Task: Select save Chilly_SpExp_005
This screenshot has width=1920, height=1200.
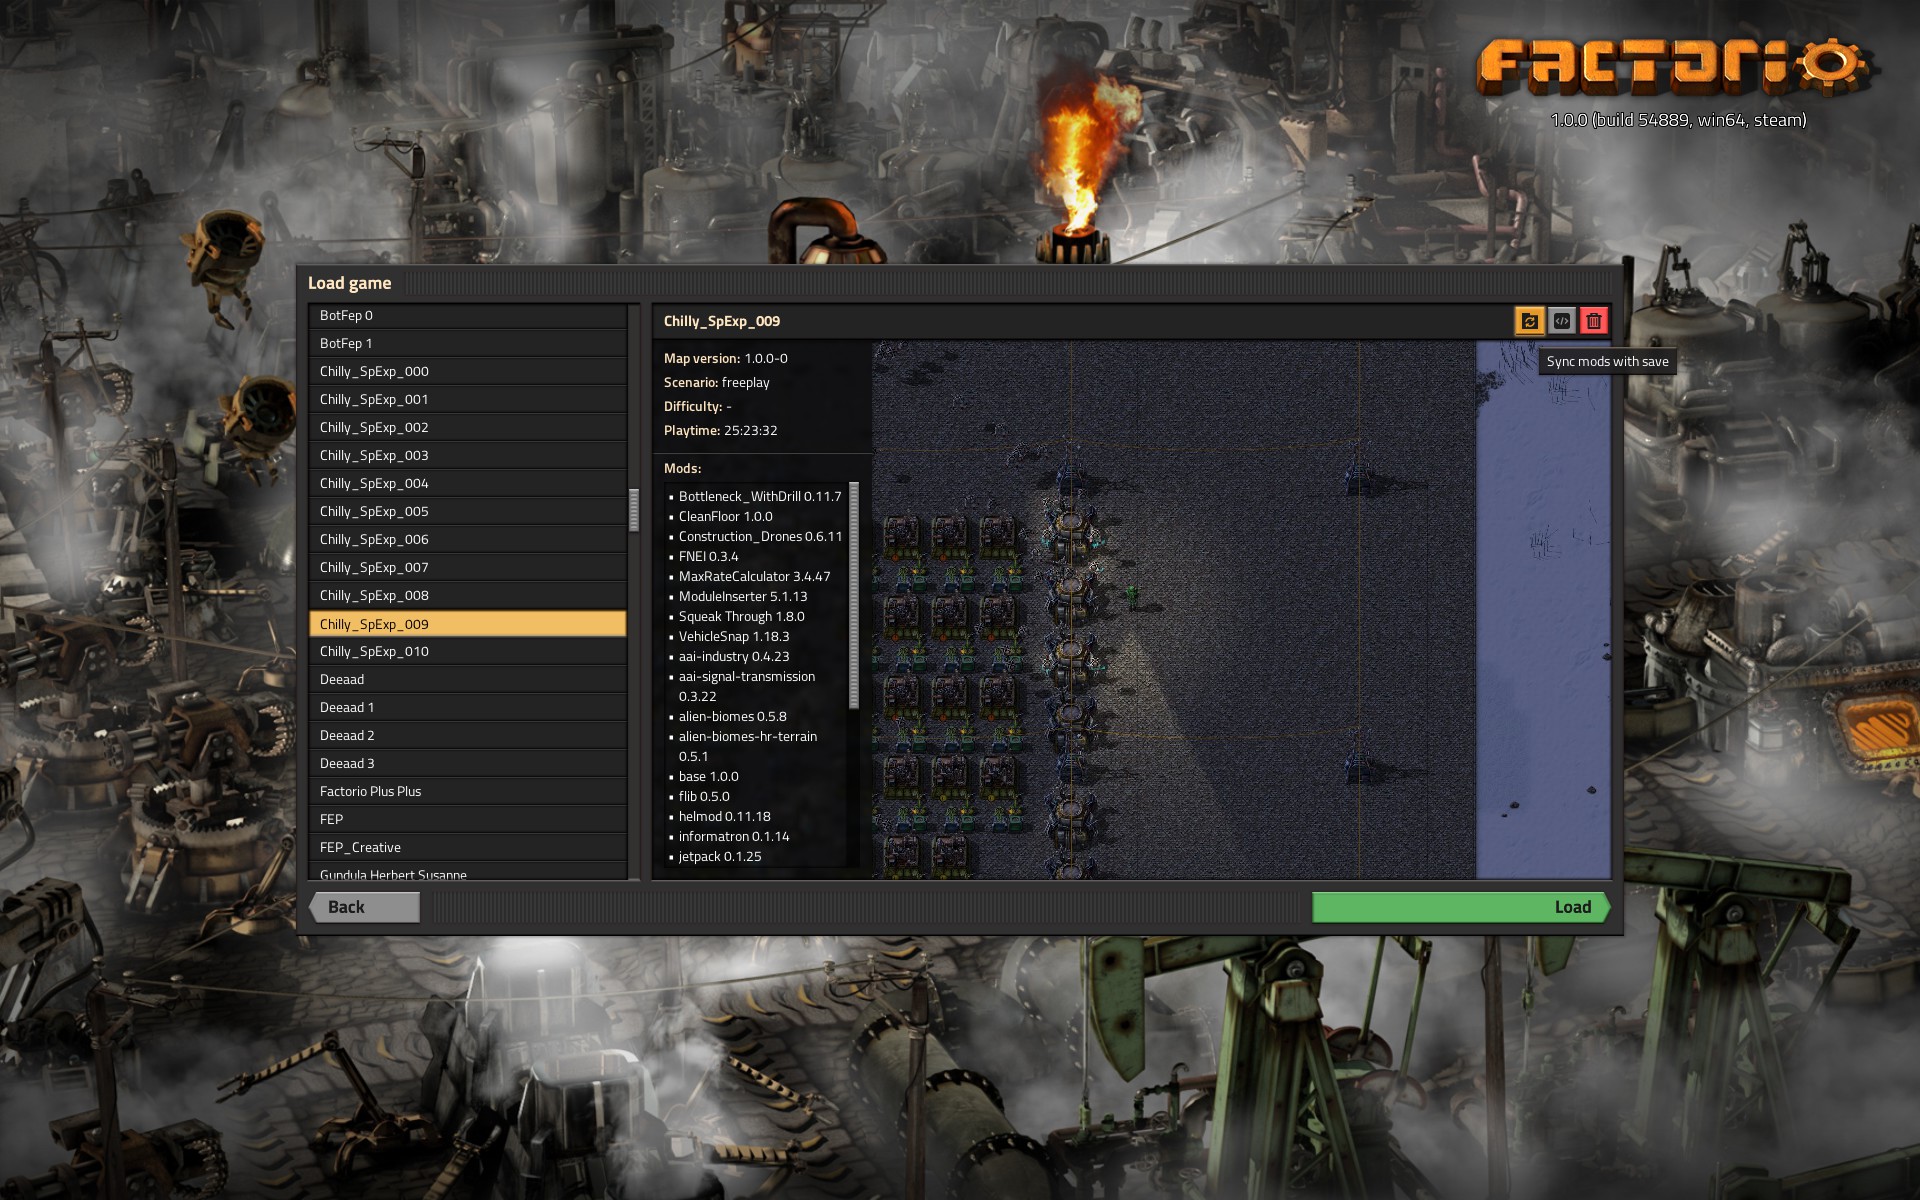Action: point(468,511)
